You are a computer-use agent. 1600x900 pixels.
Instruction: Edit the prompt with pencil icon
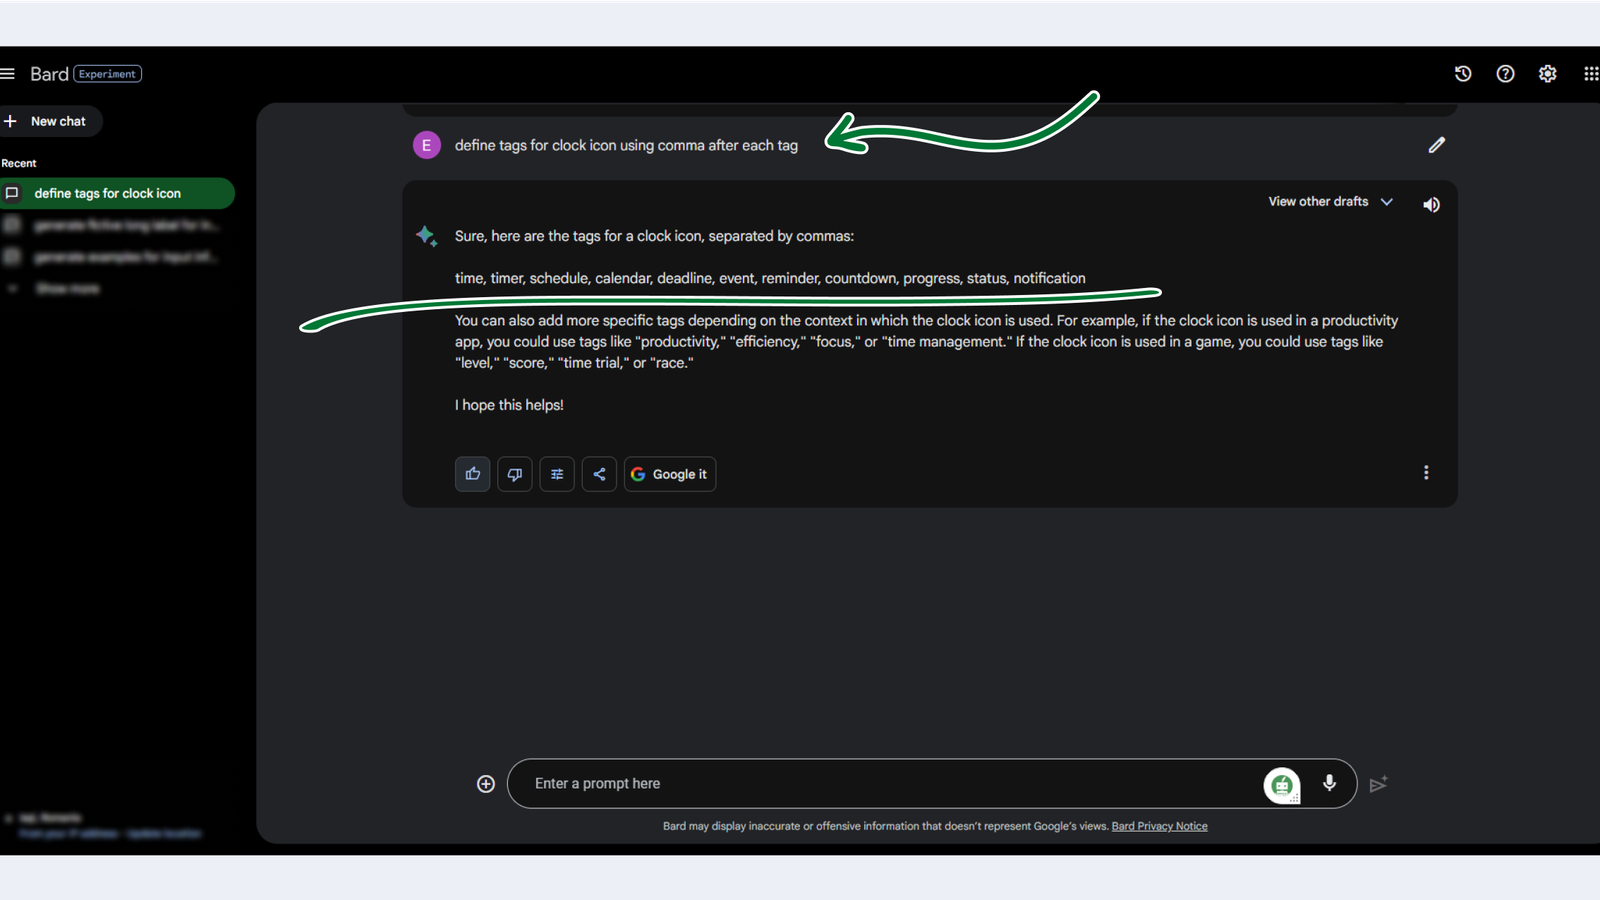coord(1437,145)
